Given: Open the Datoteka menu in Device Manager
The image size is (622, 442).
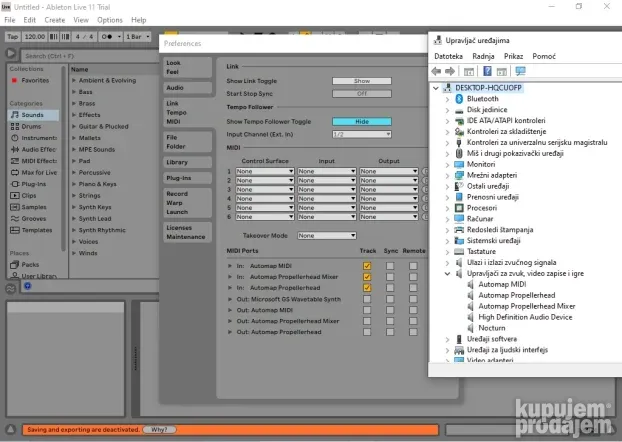Looking at the screenshot, I should tap(448, 56).
